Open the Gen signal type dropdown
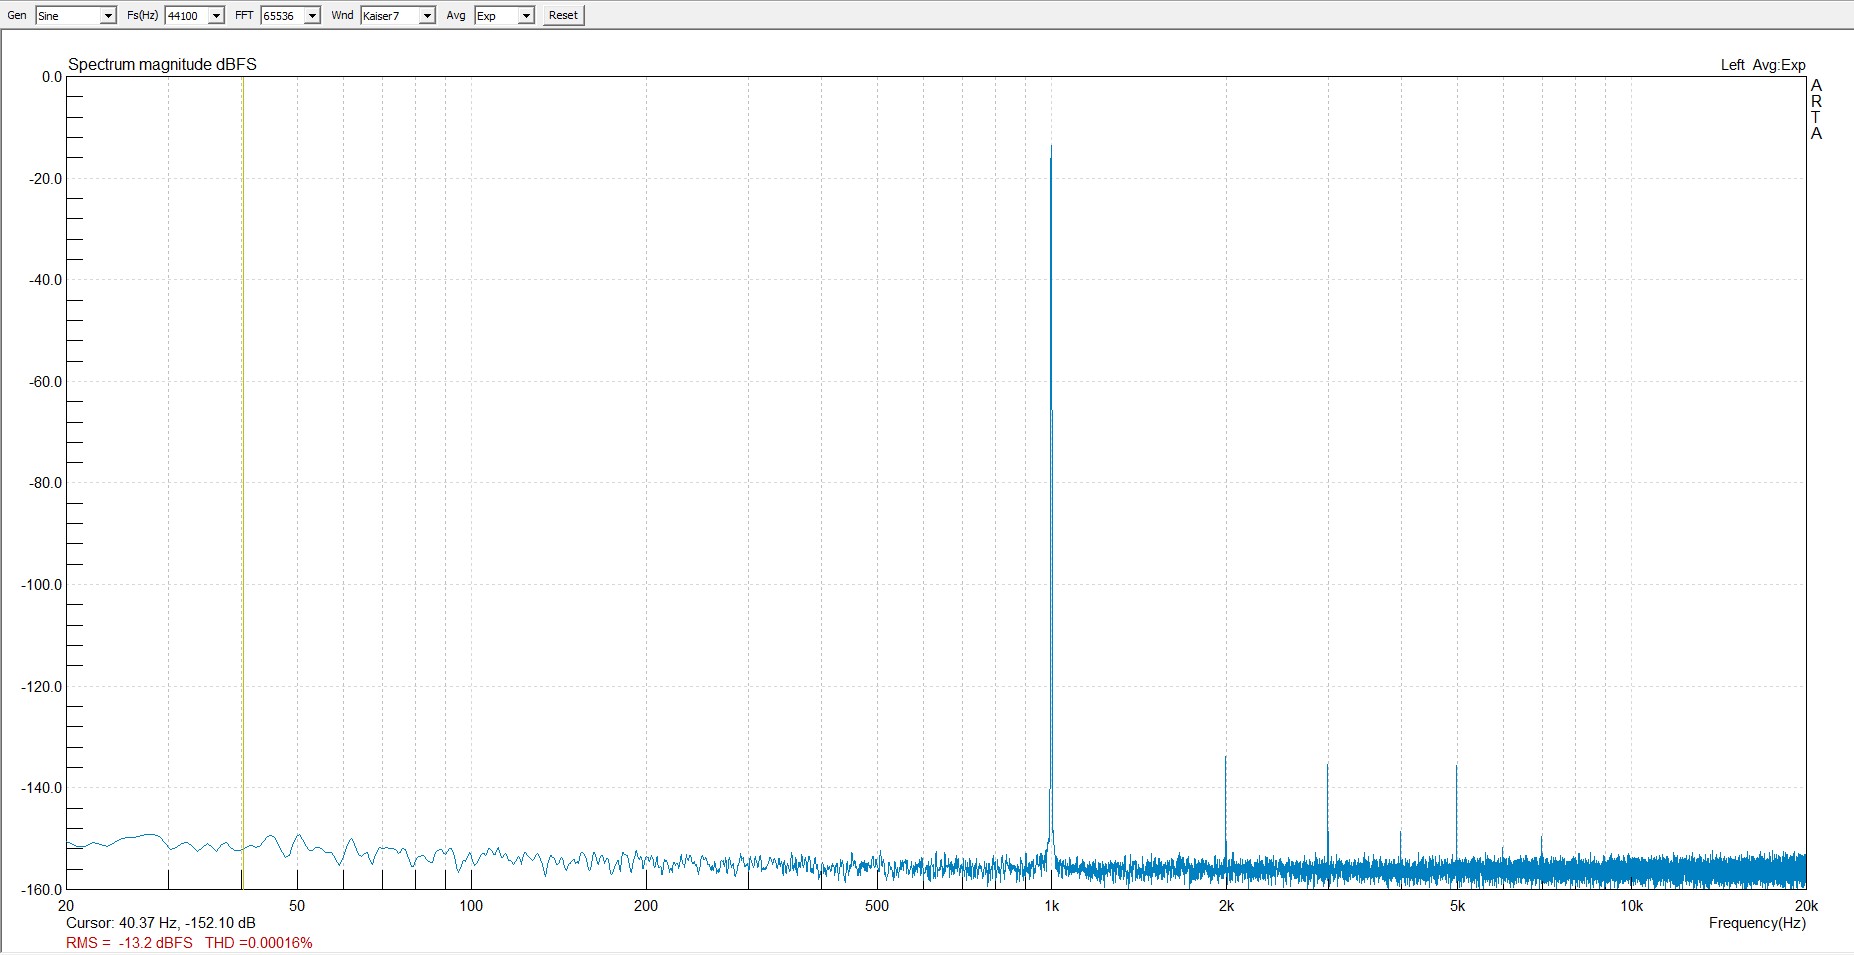 [x=76, y=16]
